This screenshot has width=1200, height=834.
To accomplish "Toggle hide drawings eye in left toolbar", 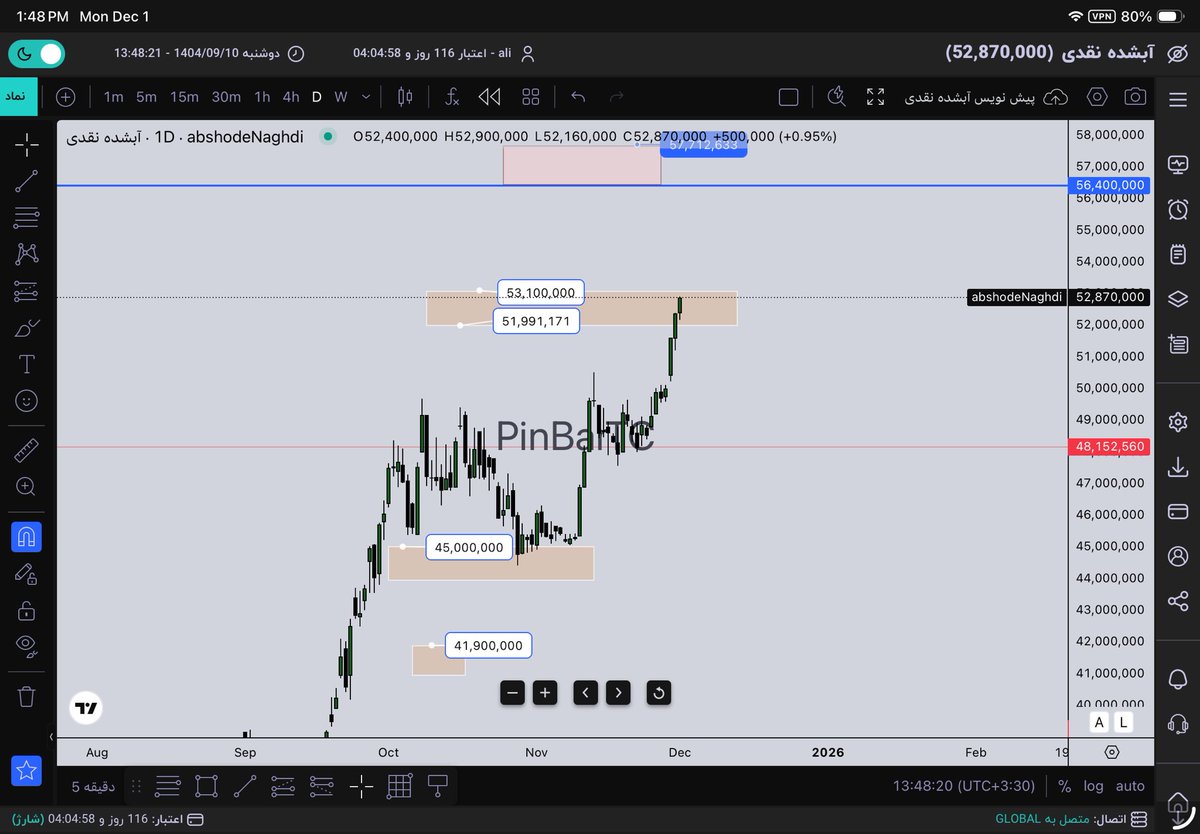I will tap(27, 647).
